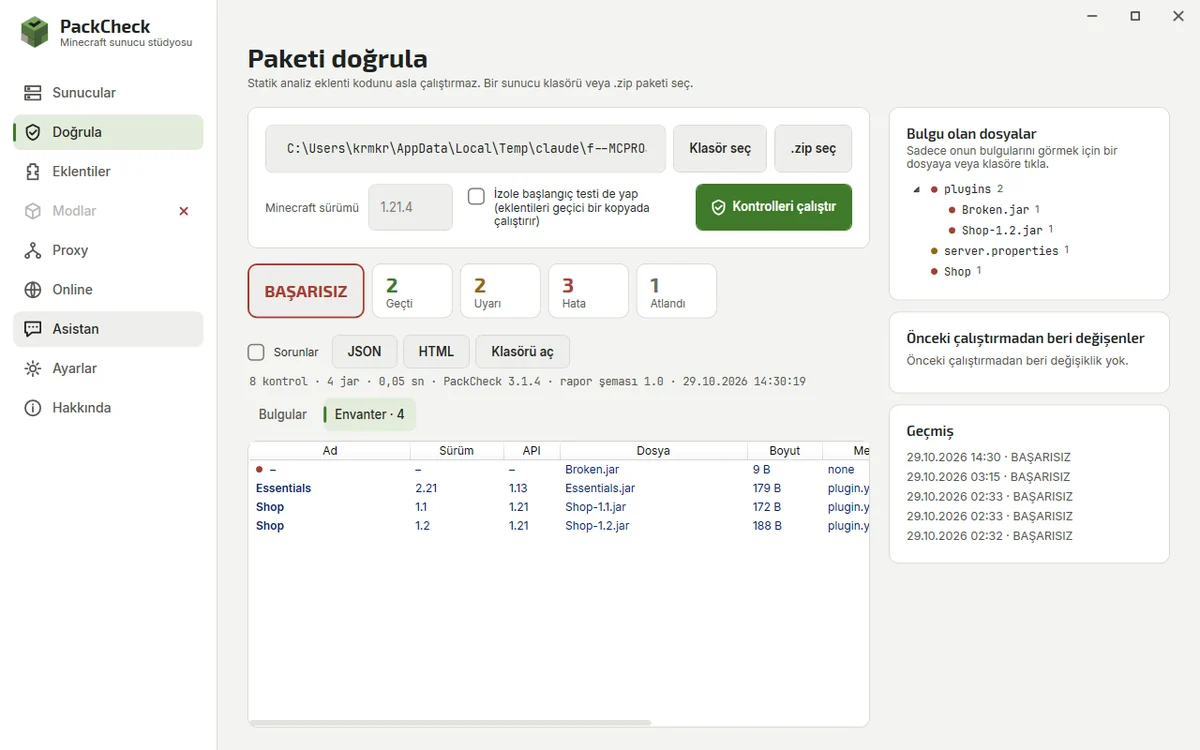
Task: Export the report as HTML
Action: click(x=436, y=352)
